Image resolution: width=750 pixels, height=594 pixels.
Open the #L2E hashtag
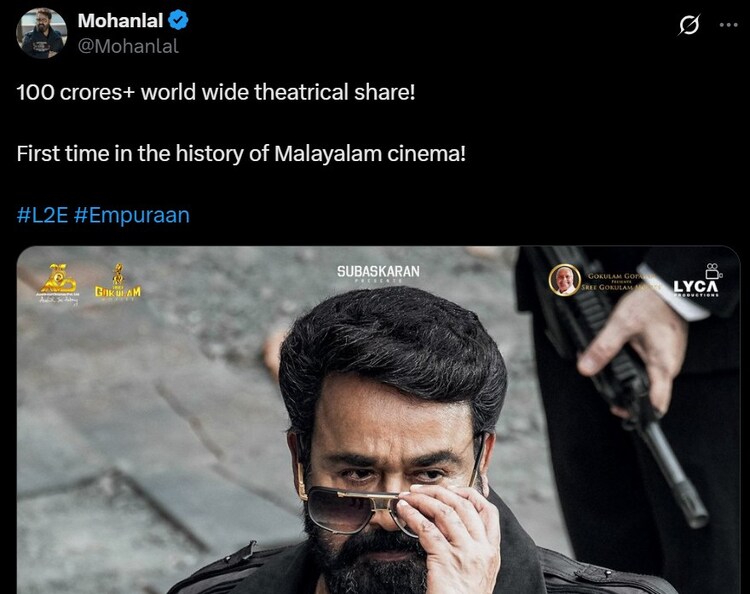pos(42,215)
